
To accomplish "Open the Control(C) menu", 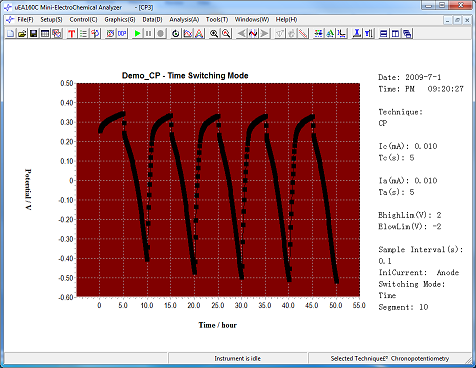I will point(83,20).
